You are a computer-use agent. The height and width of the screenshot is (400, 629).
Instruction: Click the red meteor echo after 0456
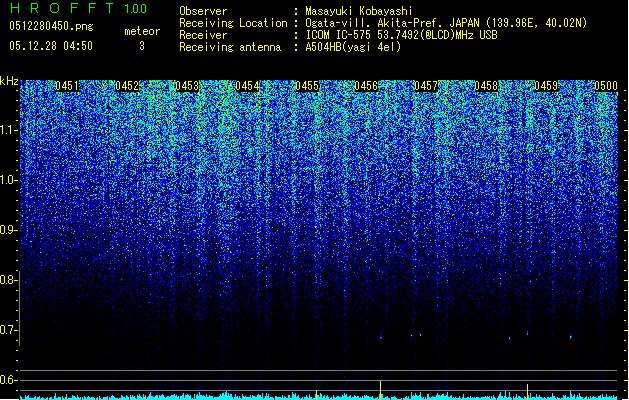[381, 337]
